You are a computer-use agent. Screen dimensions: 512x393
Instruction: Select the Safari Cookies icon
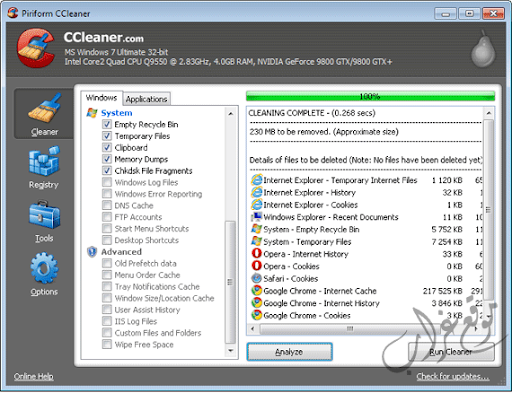(x=256, y=278)
